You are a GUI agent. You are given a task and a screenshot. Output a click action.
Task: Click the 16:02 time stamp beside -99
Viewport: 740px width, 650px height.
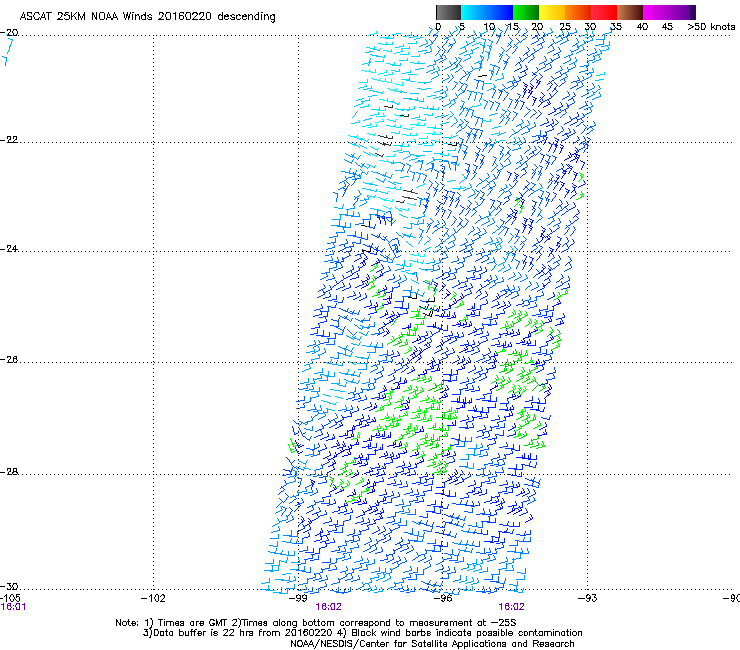(x=328, y=607)
